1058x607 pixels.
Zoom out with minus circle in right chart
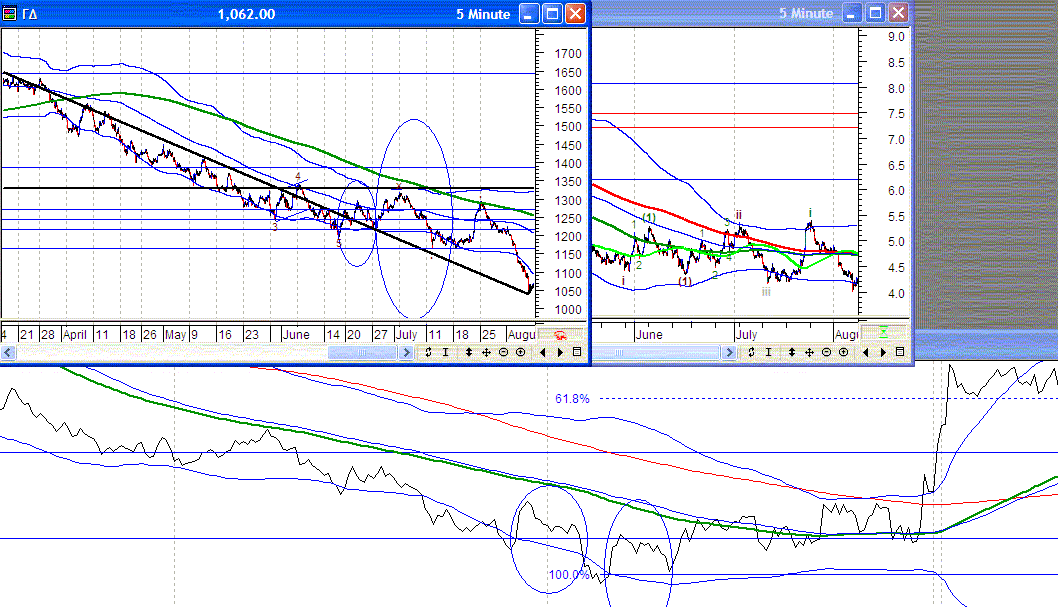tap(827, 352)
